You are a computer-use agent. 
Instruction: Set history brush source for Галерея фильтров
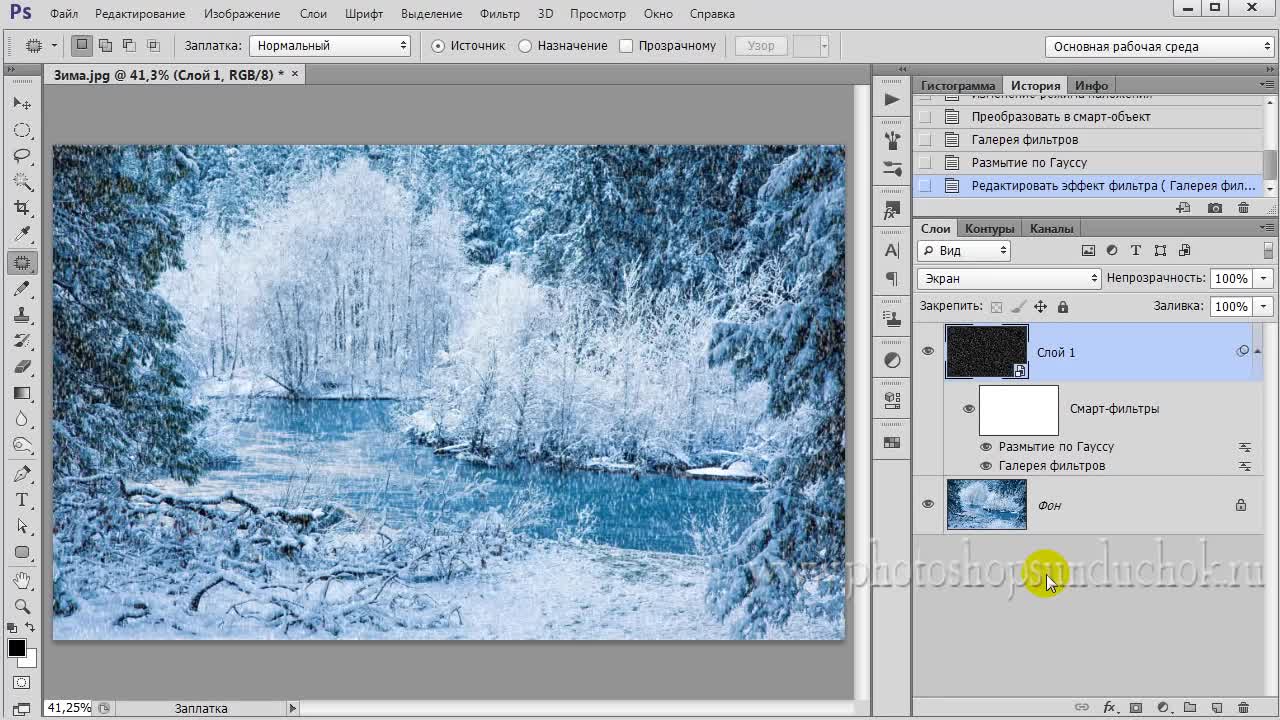[925, 140]
